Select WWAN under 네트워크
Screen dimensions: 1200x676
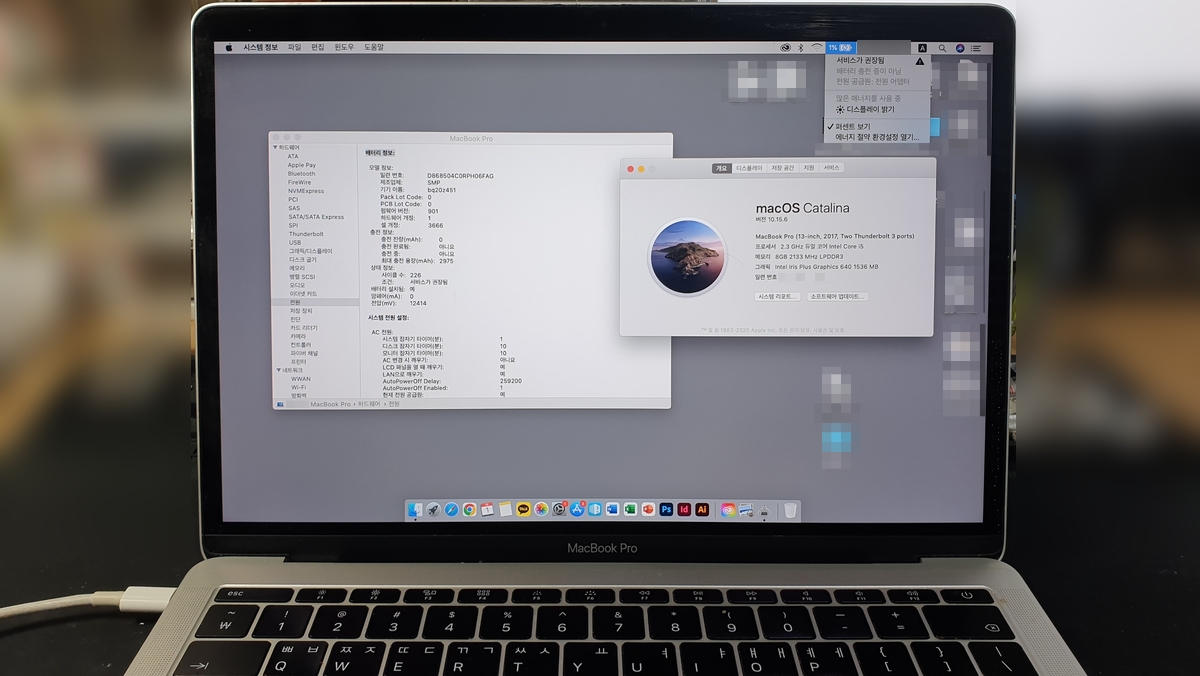tap(300, 379)
